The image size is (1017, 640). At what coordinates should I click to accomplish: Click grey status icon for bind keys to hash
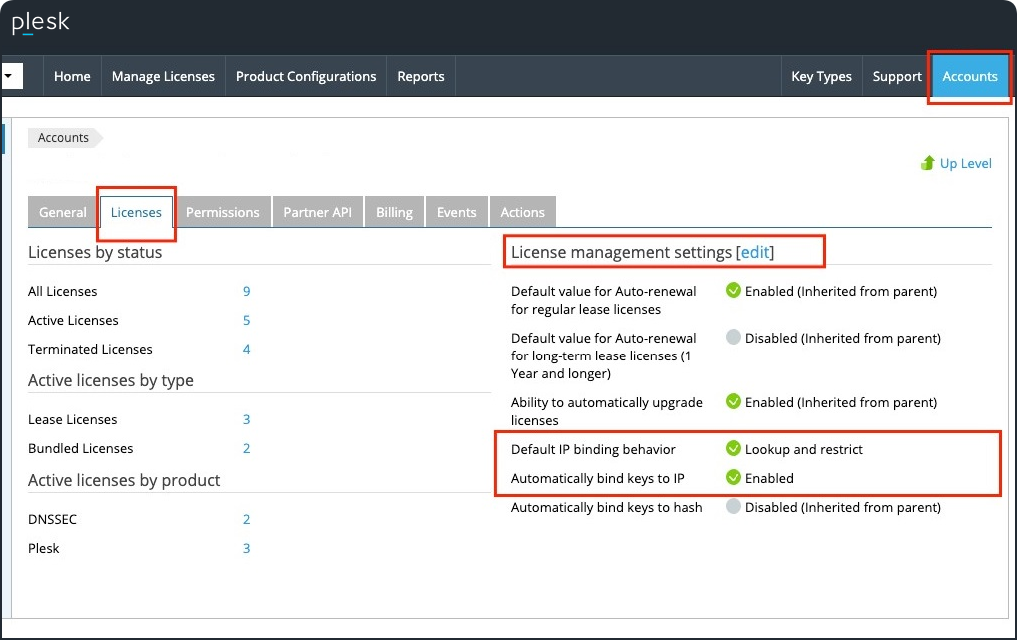tap(733, 507)
